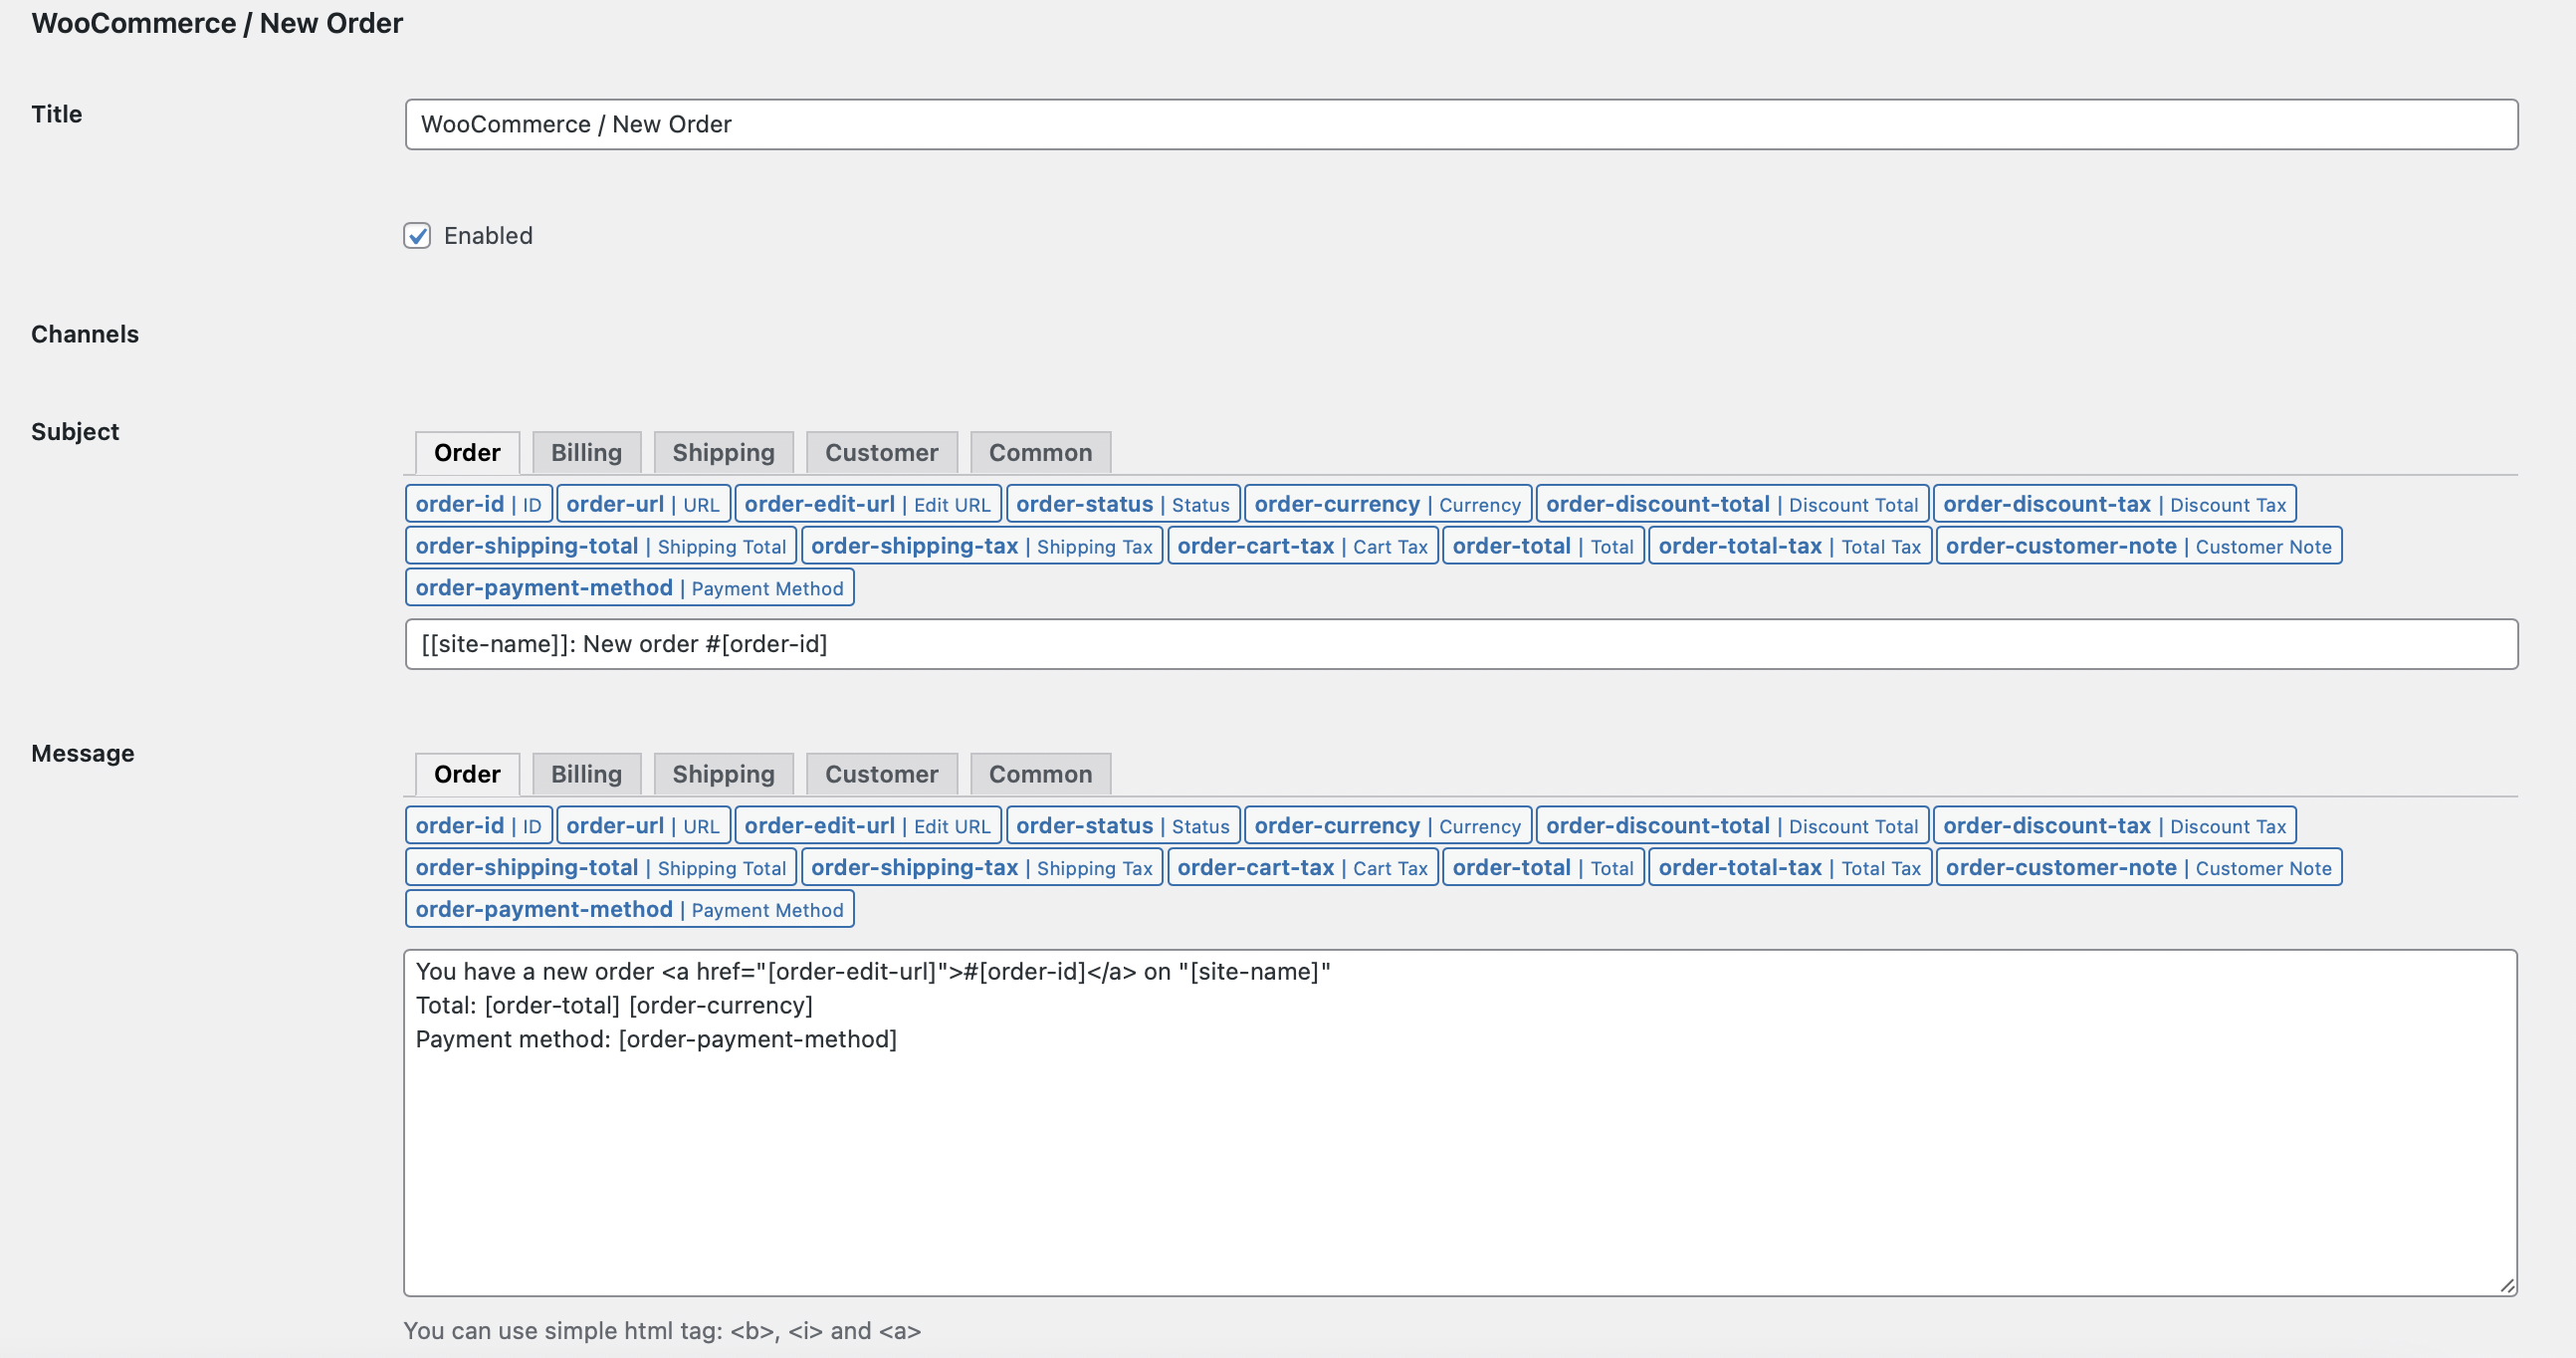Insert order-discount-tax tag into Message
Screen dimensions: 2576x1358
pos(2114,826)
